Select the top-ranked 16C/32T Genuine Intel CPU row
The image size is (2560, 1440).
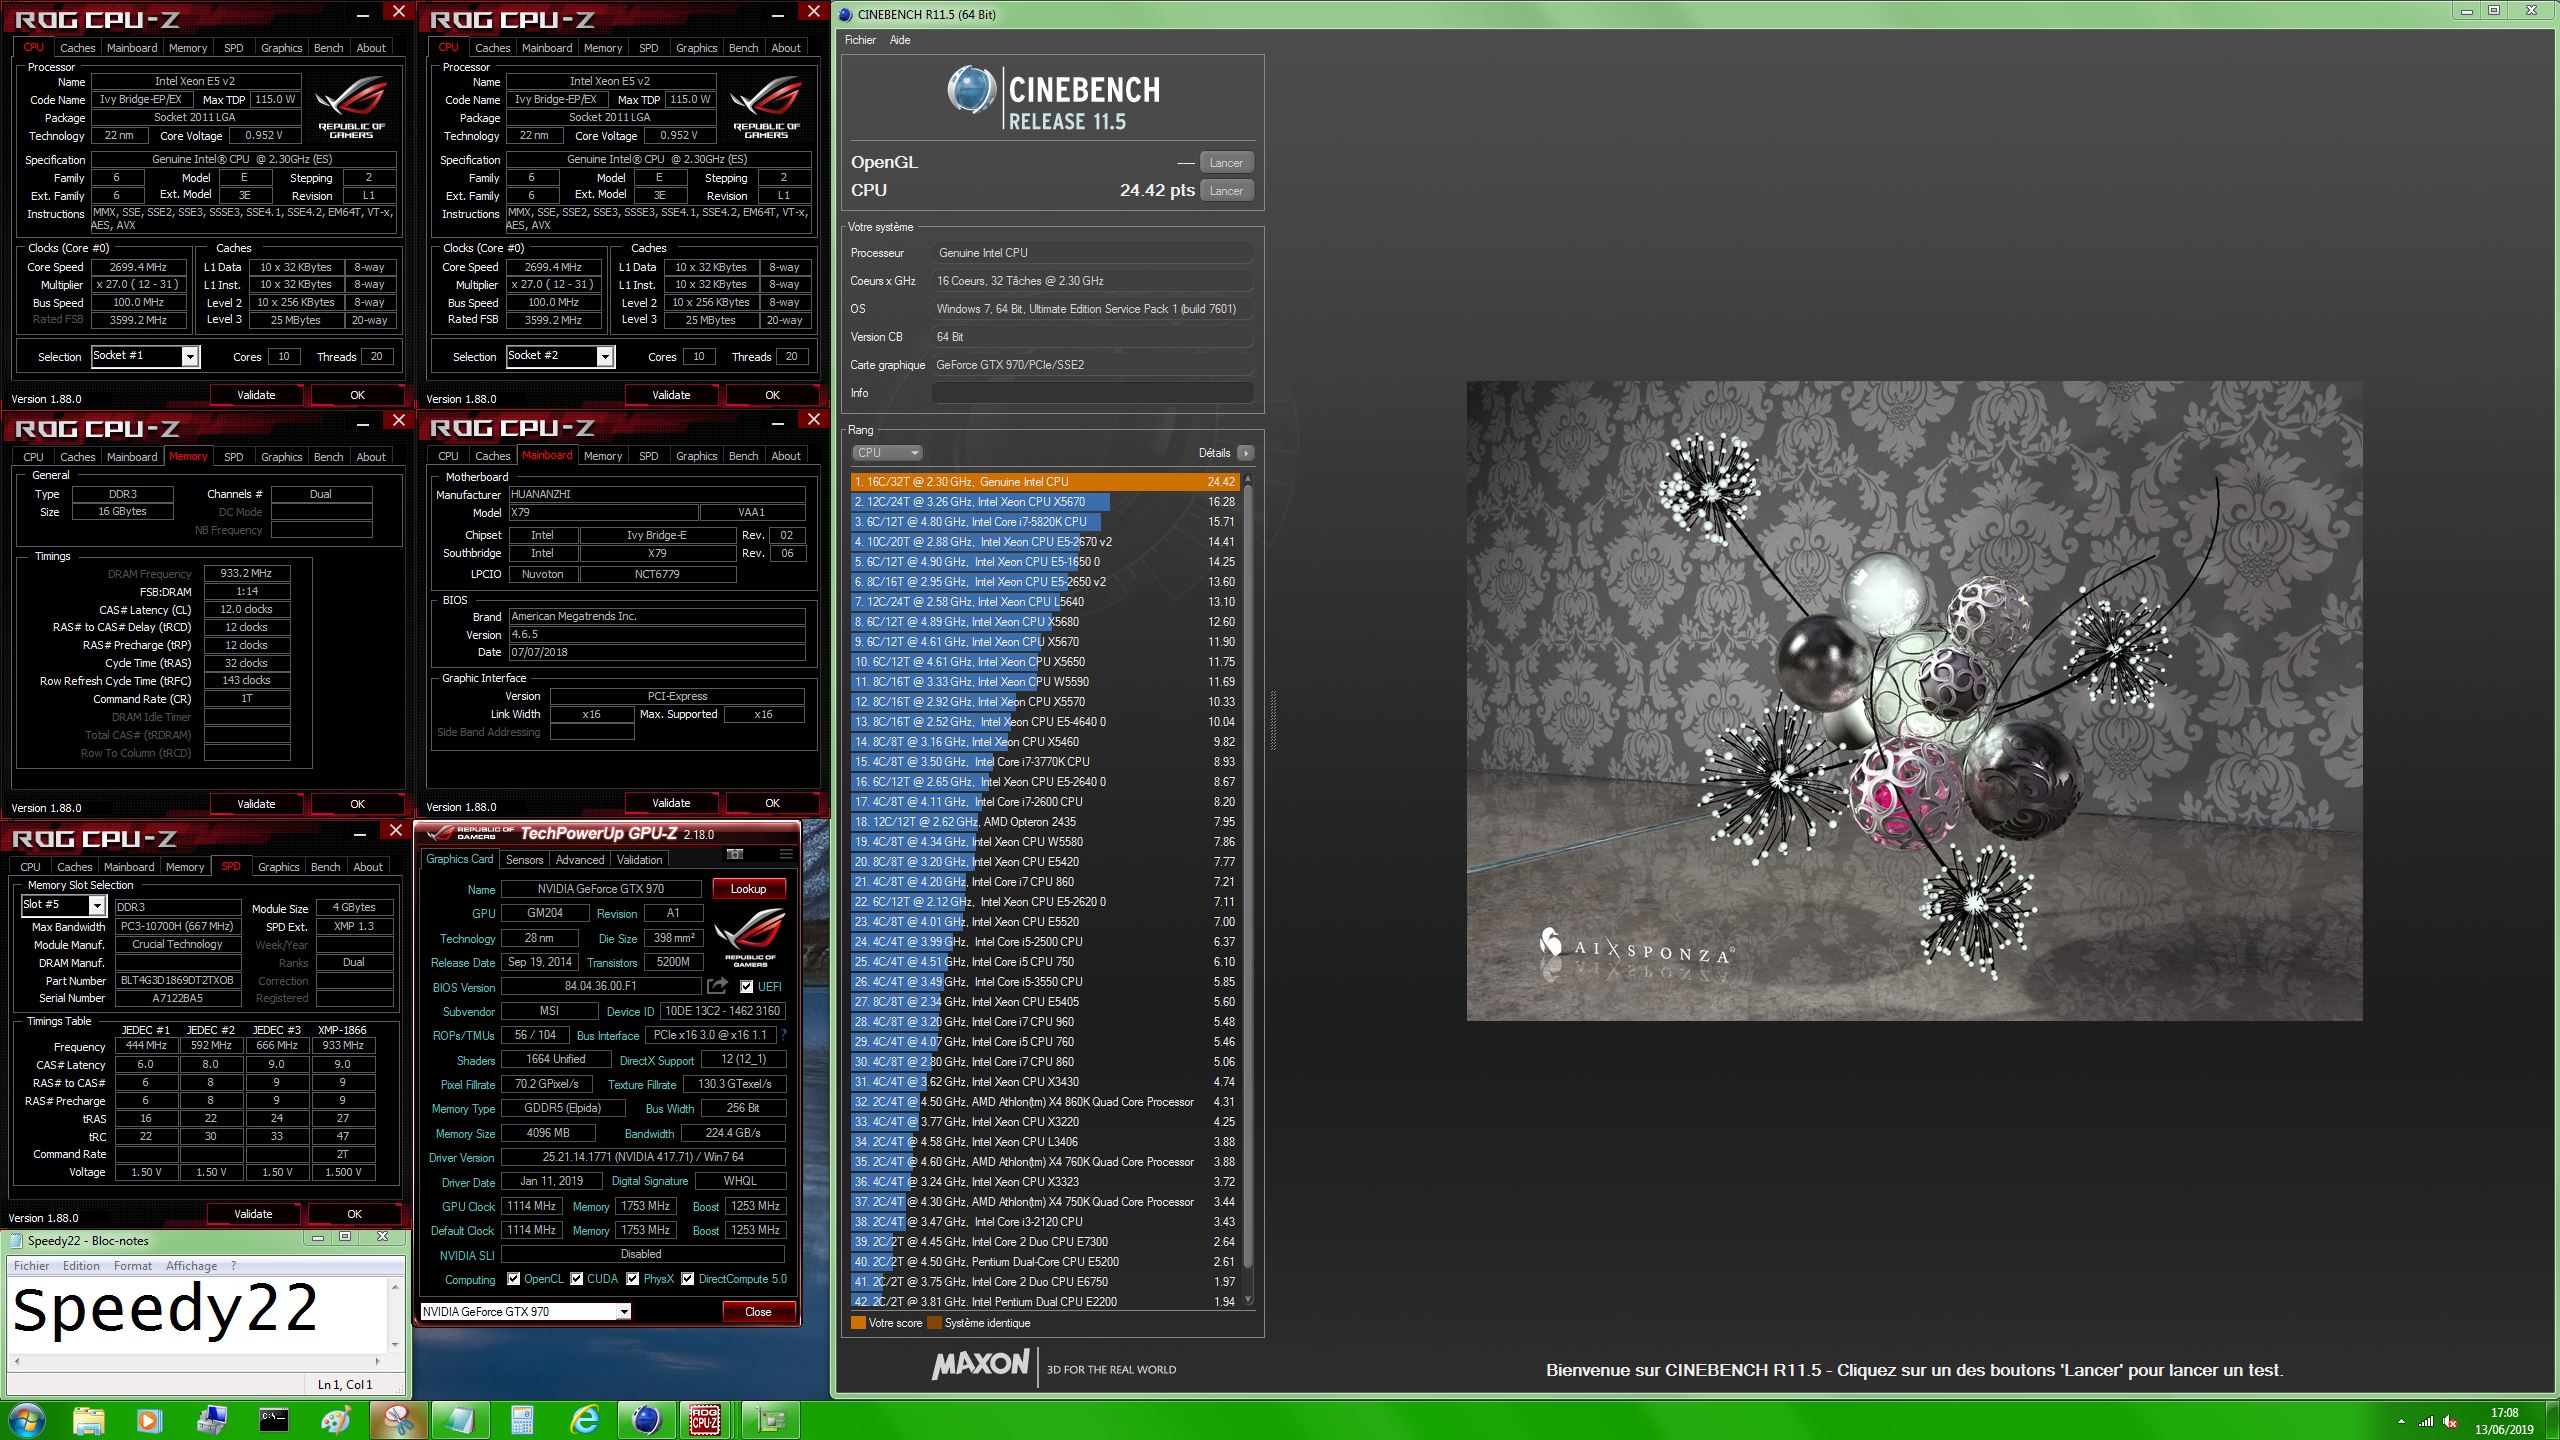click(1044, 482)
